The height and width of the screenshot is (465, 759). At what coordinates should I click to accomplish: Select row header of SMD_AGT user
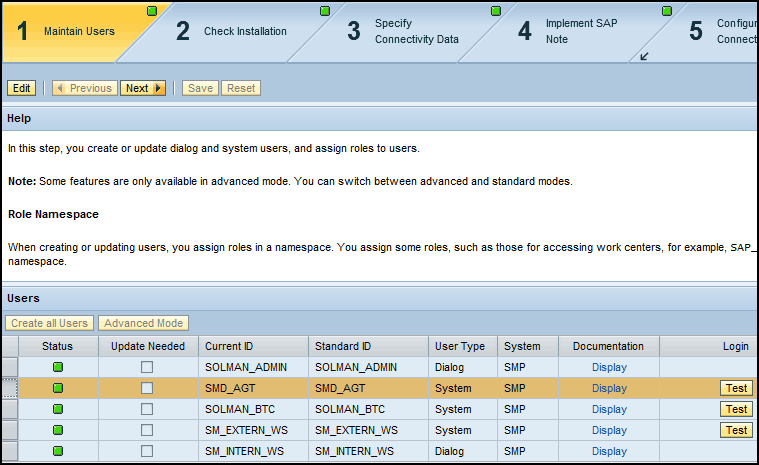coord(10,388)
